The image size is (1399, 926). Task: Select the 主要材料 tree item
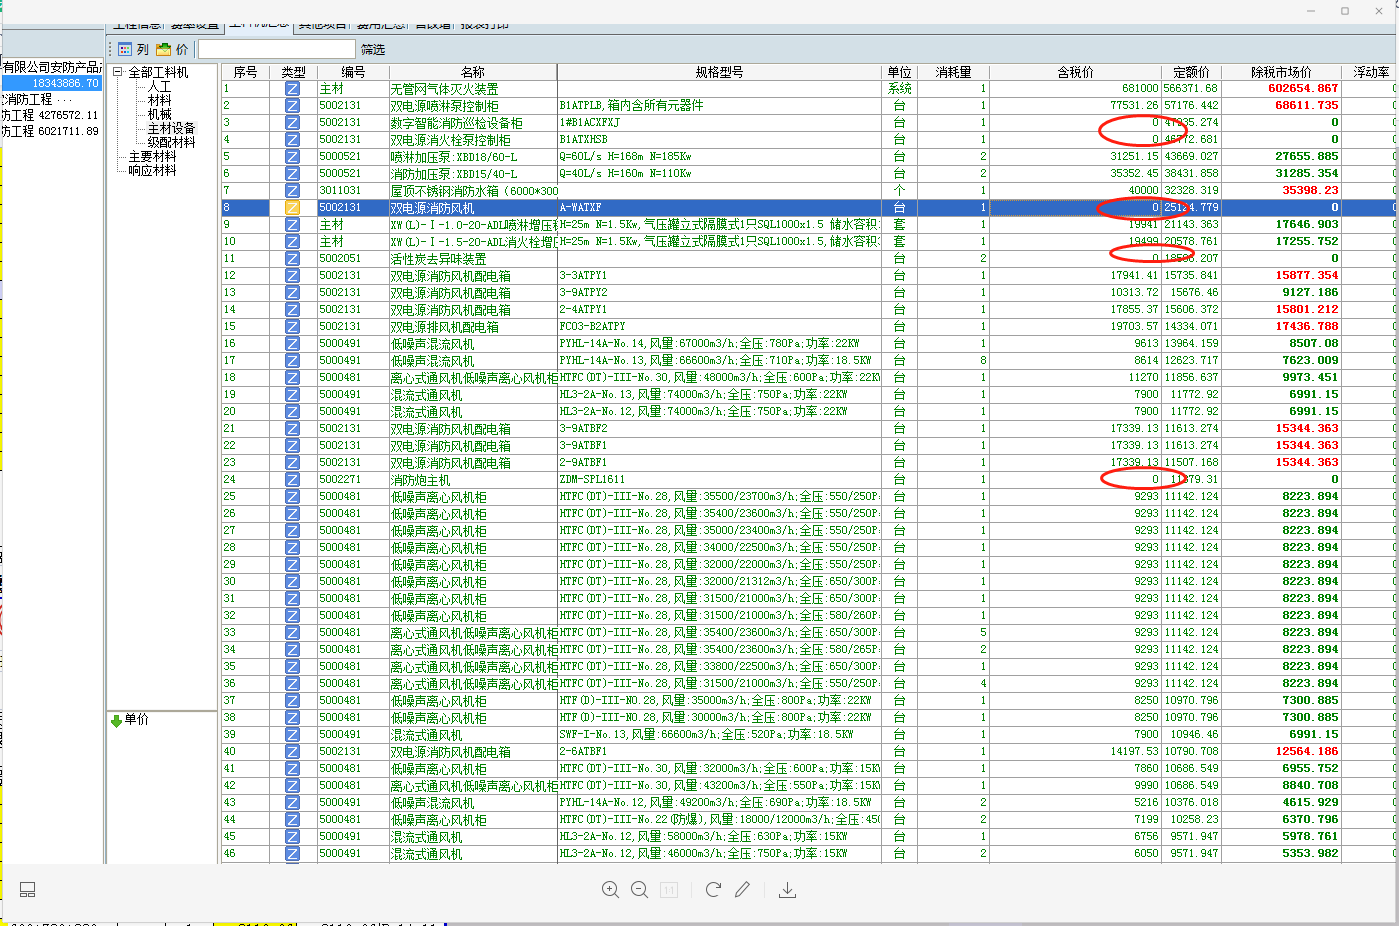pyautogui.click(x=152, y=157)
